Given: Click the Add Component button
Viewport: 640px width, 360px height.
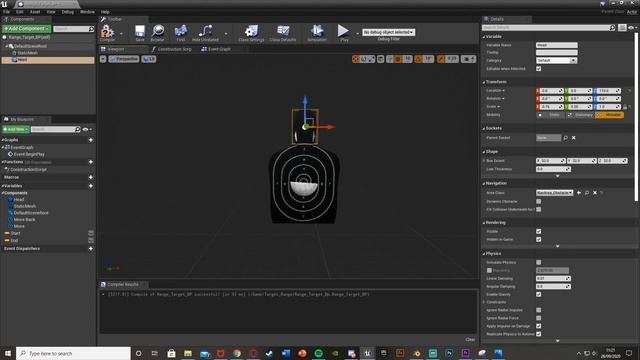Looking at the screenshot, I should 27,29.
